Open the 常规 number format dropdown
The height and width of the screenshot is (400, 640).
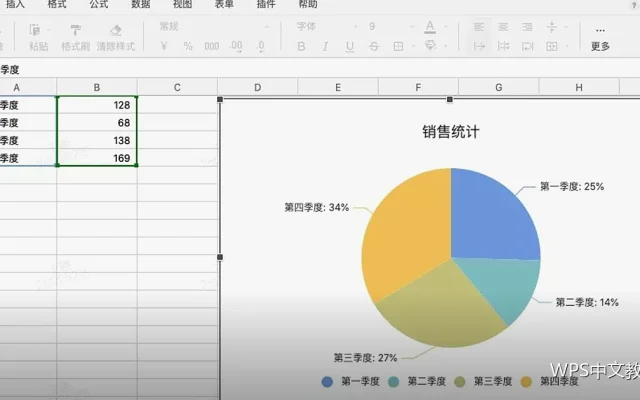(215, 27)
